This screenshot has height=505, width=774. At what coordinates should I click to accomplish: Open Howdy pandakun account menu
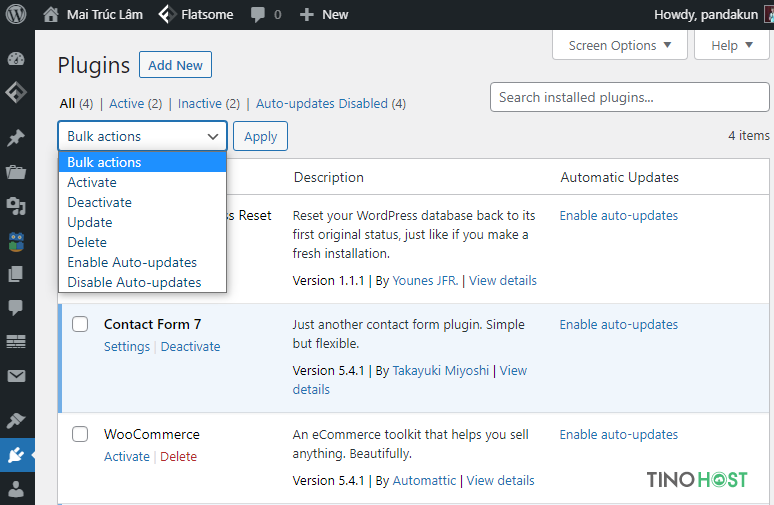coord(712,14)
